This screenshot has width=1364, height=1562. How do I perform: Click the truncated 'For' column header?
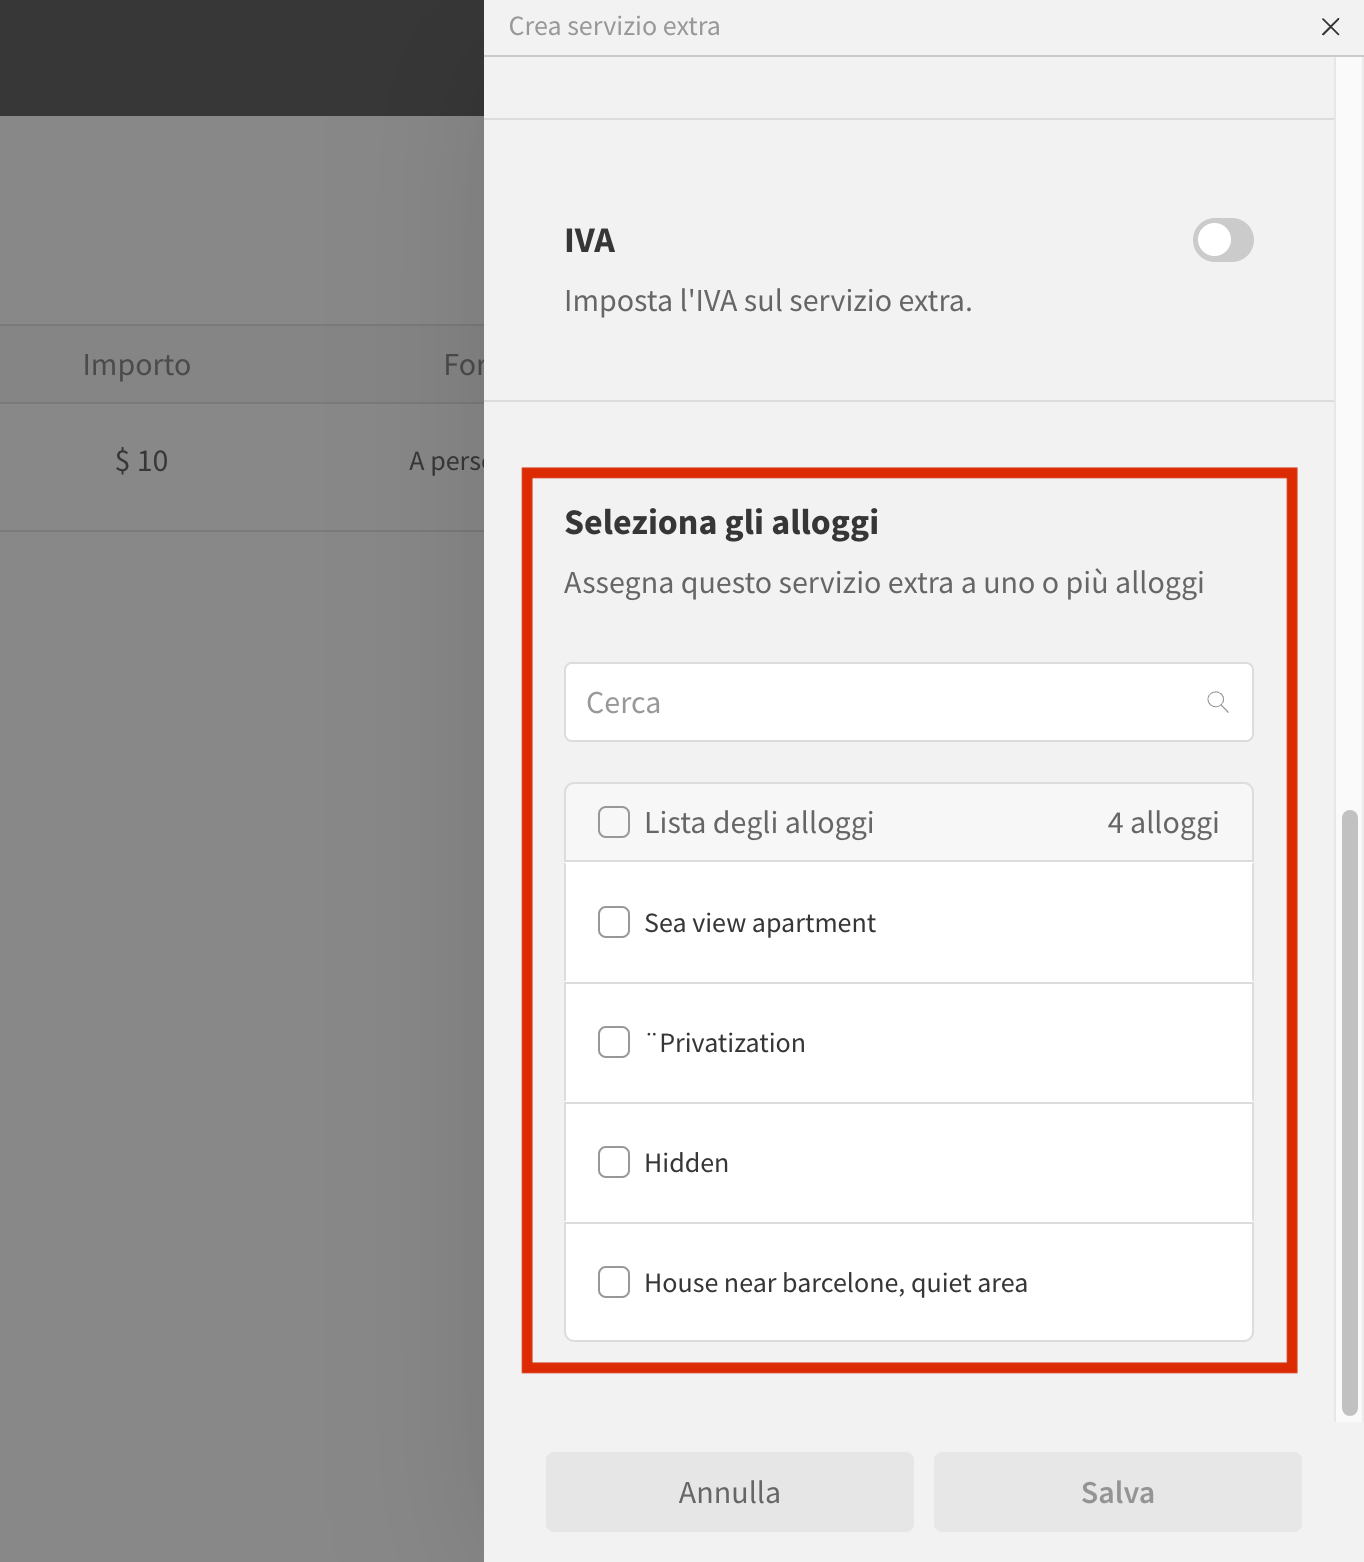point(463,365)
